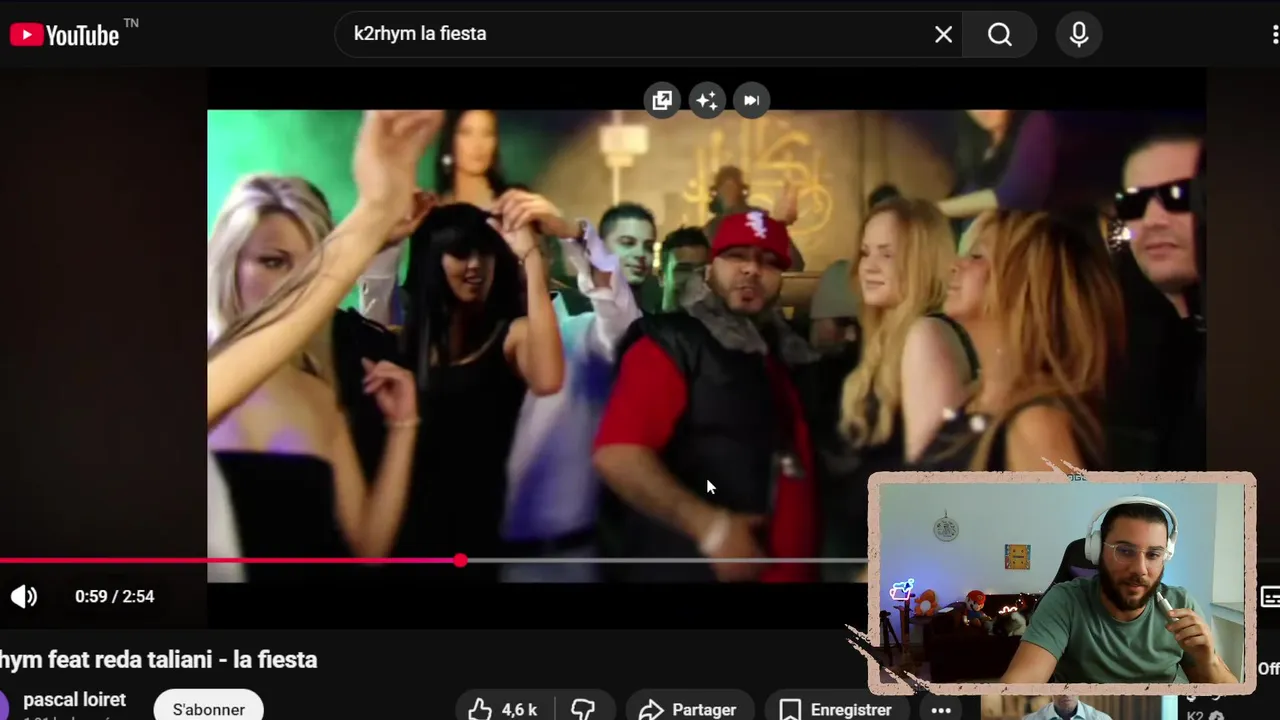Screen dimensions: 1280x720
Task: Click the magnifying glass search button
Action: coord(1000,35)
